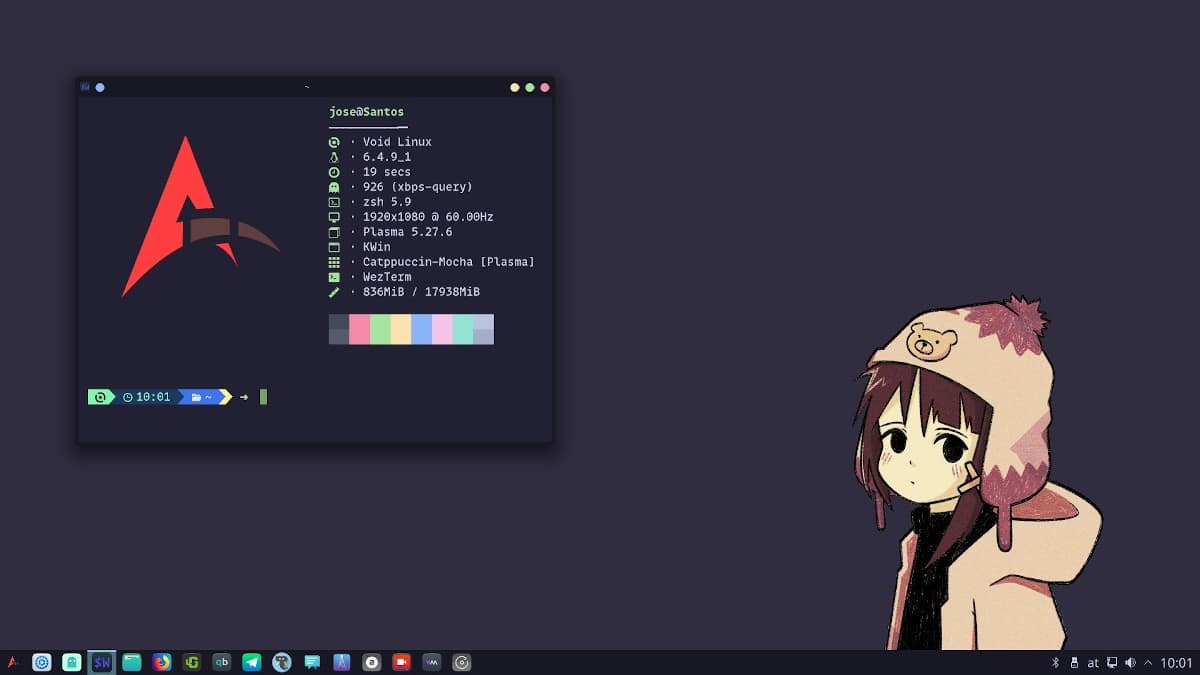The width and height of the screenshot is (1200, 675).
Task: Click the blue dot in terminal titlebar
Action: 100,87
